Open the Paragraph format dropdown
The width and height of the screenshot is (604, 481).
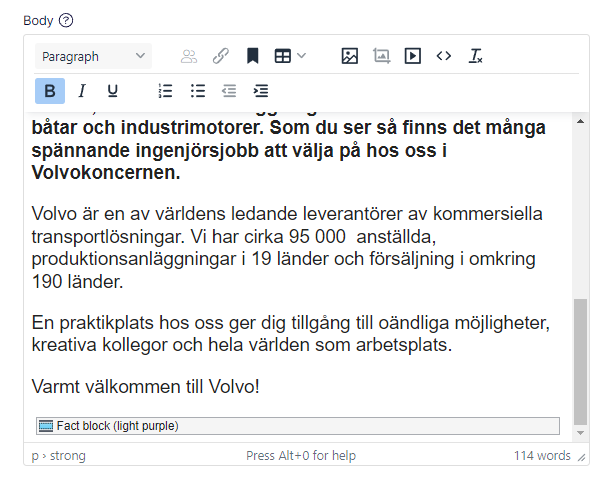[x=92, y=57]
